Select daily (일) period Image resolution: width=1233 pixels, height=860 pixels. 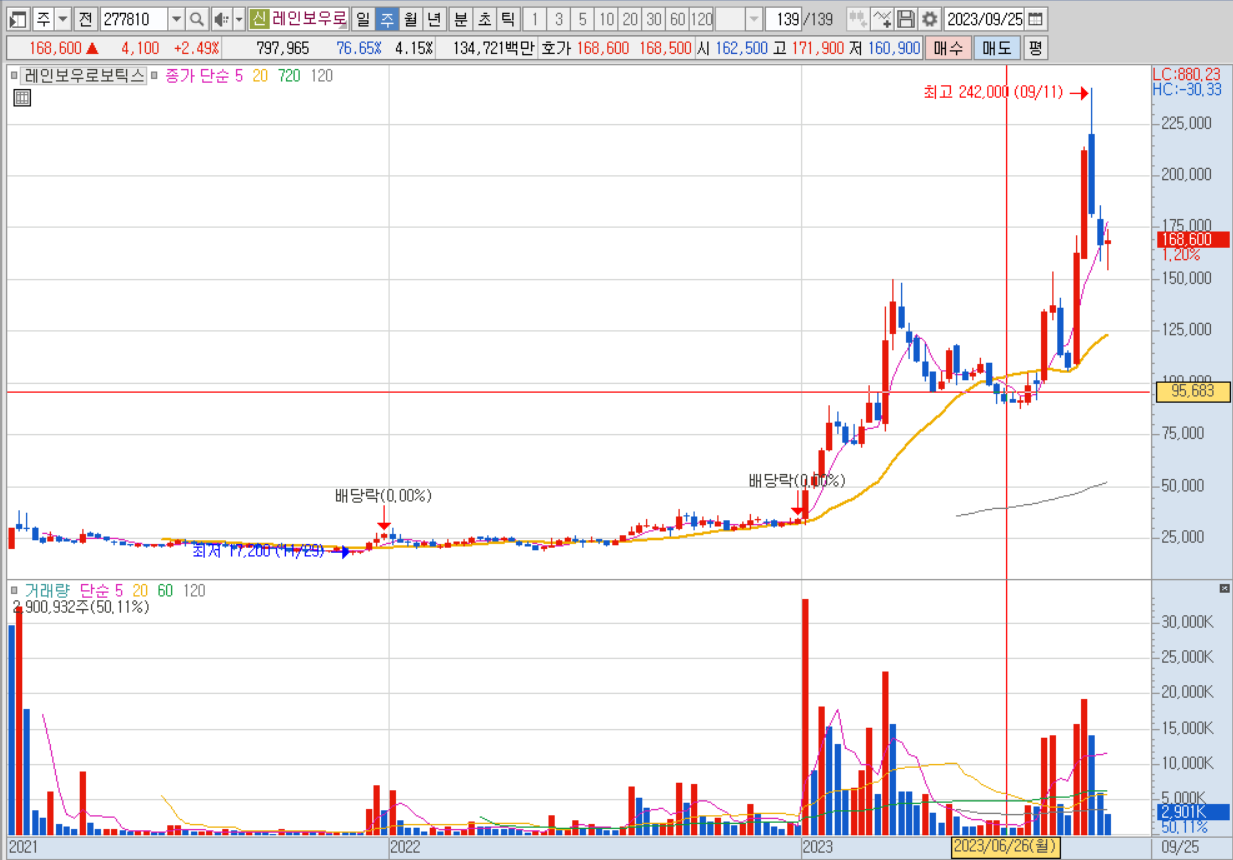click(362, 18)
